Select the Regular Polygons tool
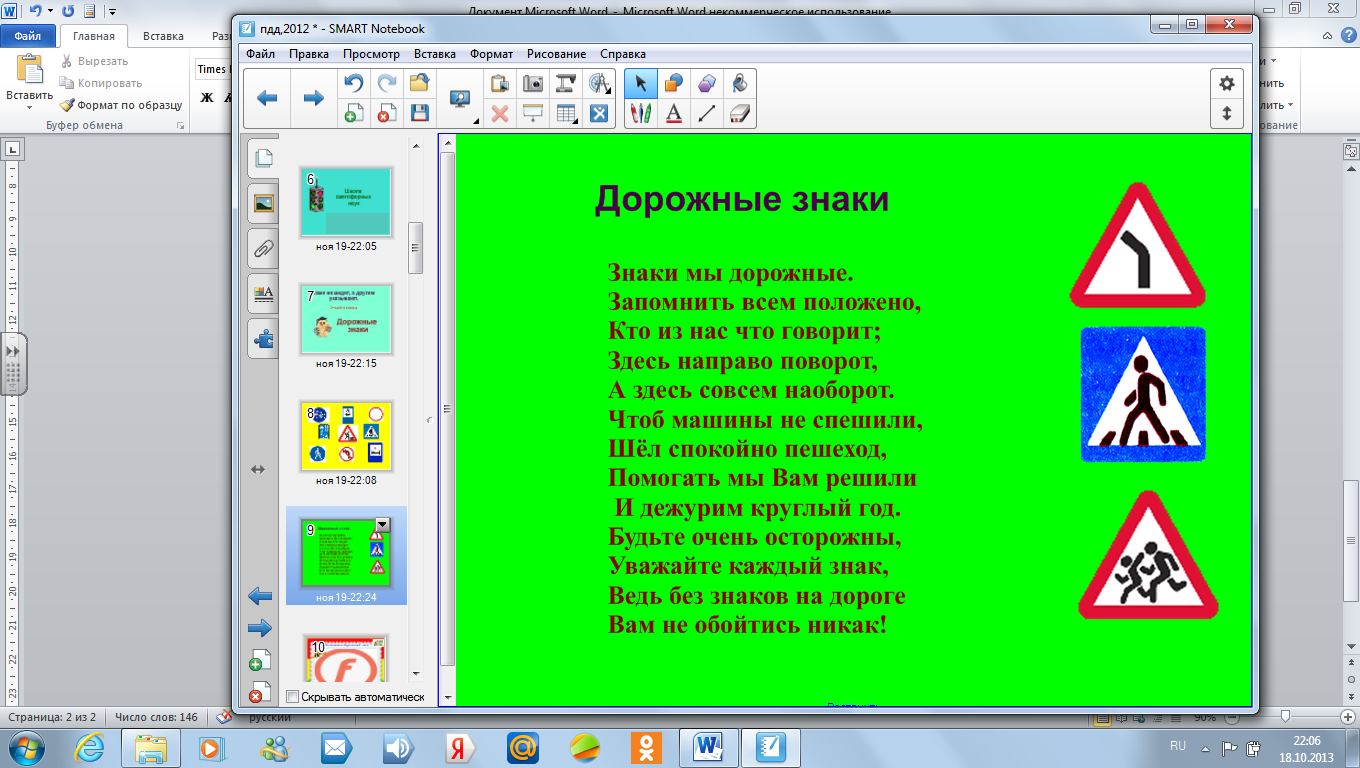The width and height of the screenshot is (1360, 768). pyautogui.click(x=707, y=83)
